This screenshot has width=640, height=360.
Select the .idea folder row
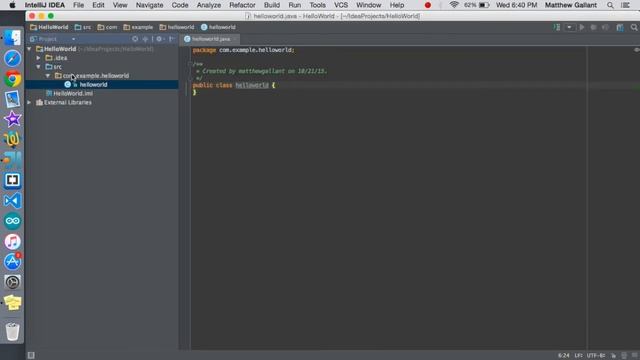pos(102,58)
